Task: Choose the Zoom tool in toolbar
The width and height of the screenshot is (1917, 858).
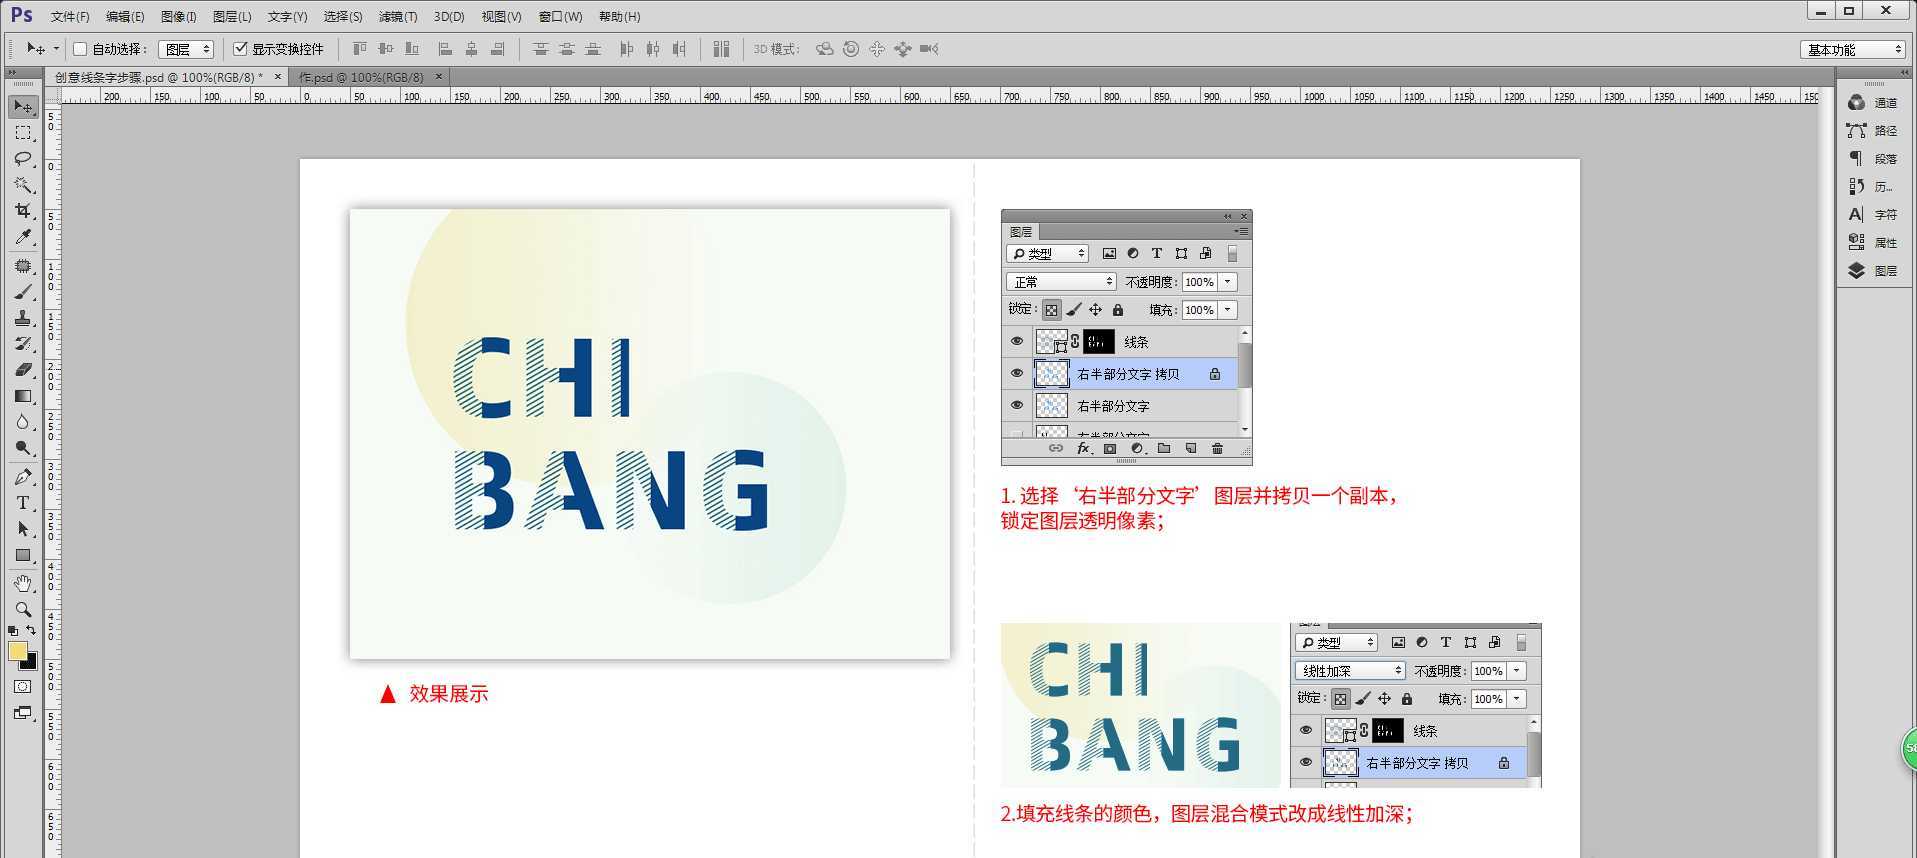Action: click(23, 609)
